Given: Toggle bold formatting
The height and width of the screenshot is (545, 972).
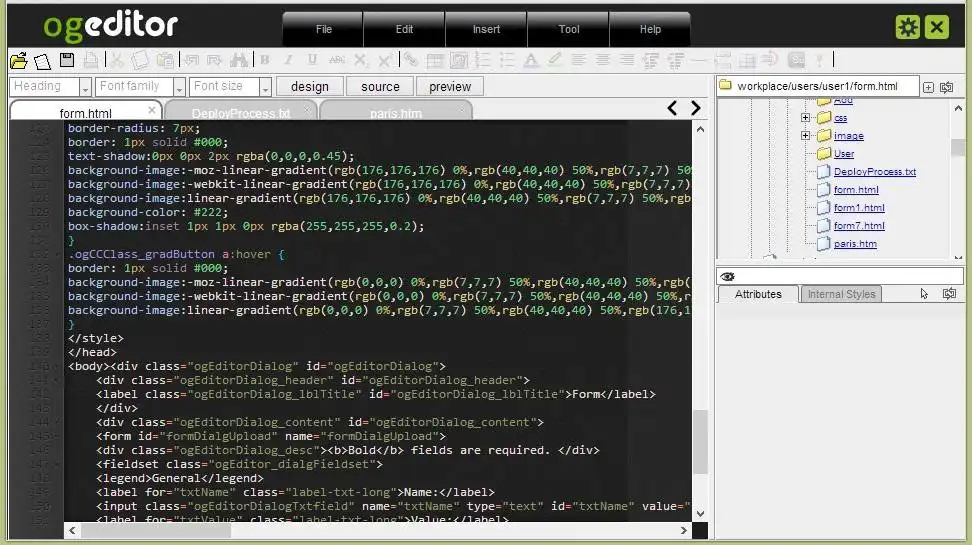Looking at the screenshot, I should click(x=265, y=60).
